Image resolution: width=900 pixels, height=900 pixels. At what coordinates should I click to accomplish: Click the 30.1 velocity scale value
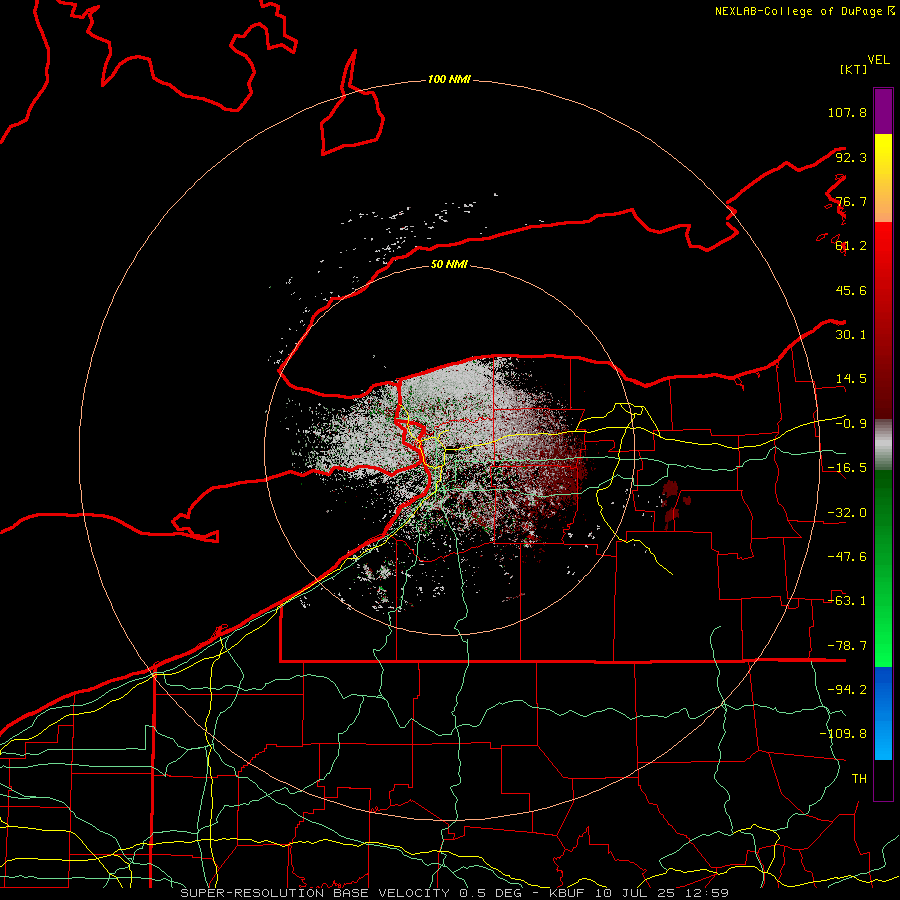click(x=851, y=335)
